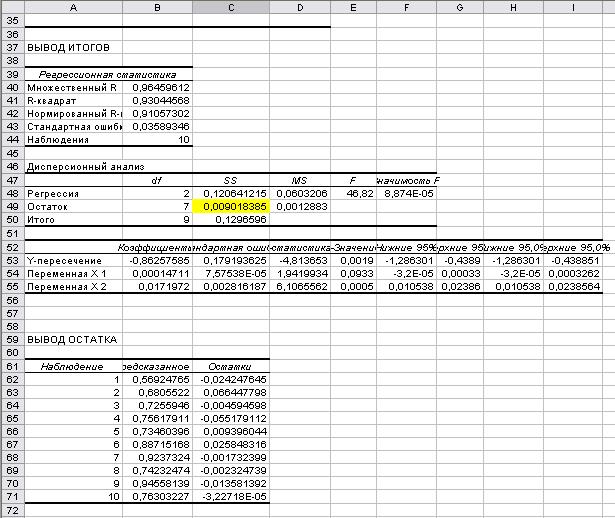
Task: Select column H header
Action: (513, 7)
